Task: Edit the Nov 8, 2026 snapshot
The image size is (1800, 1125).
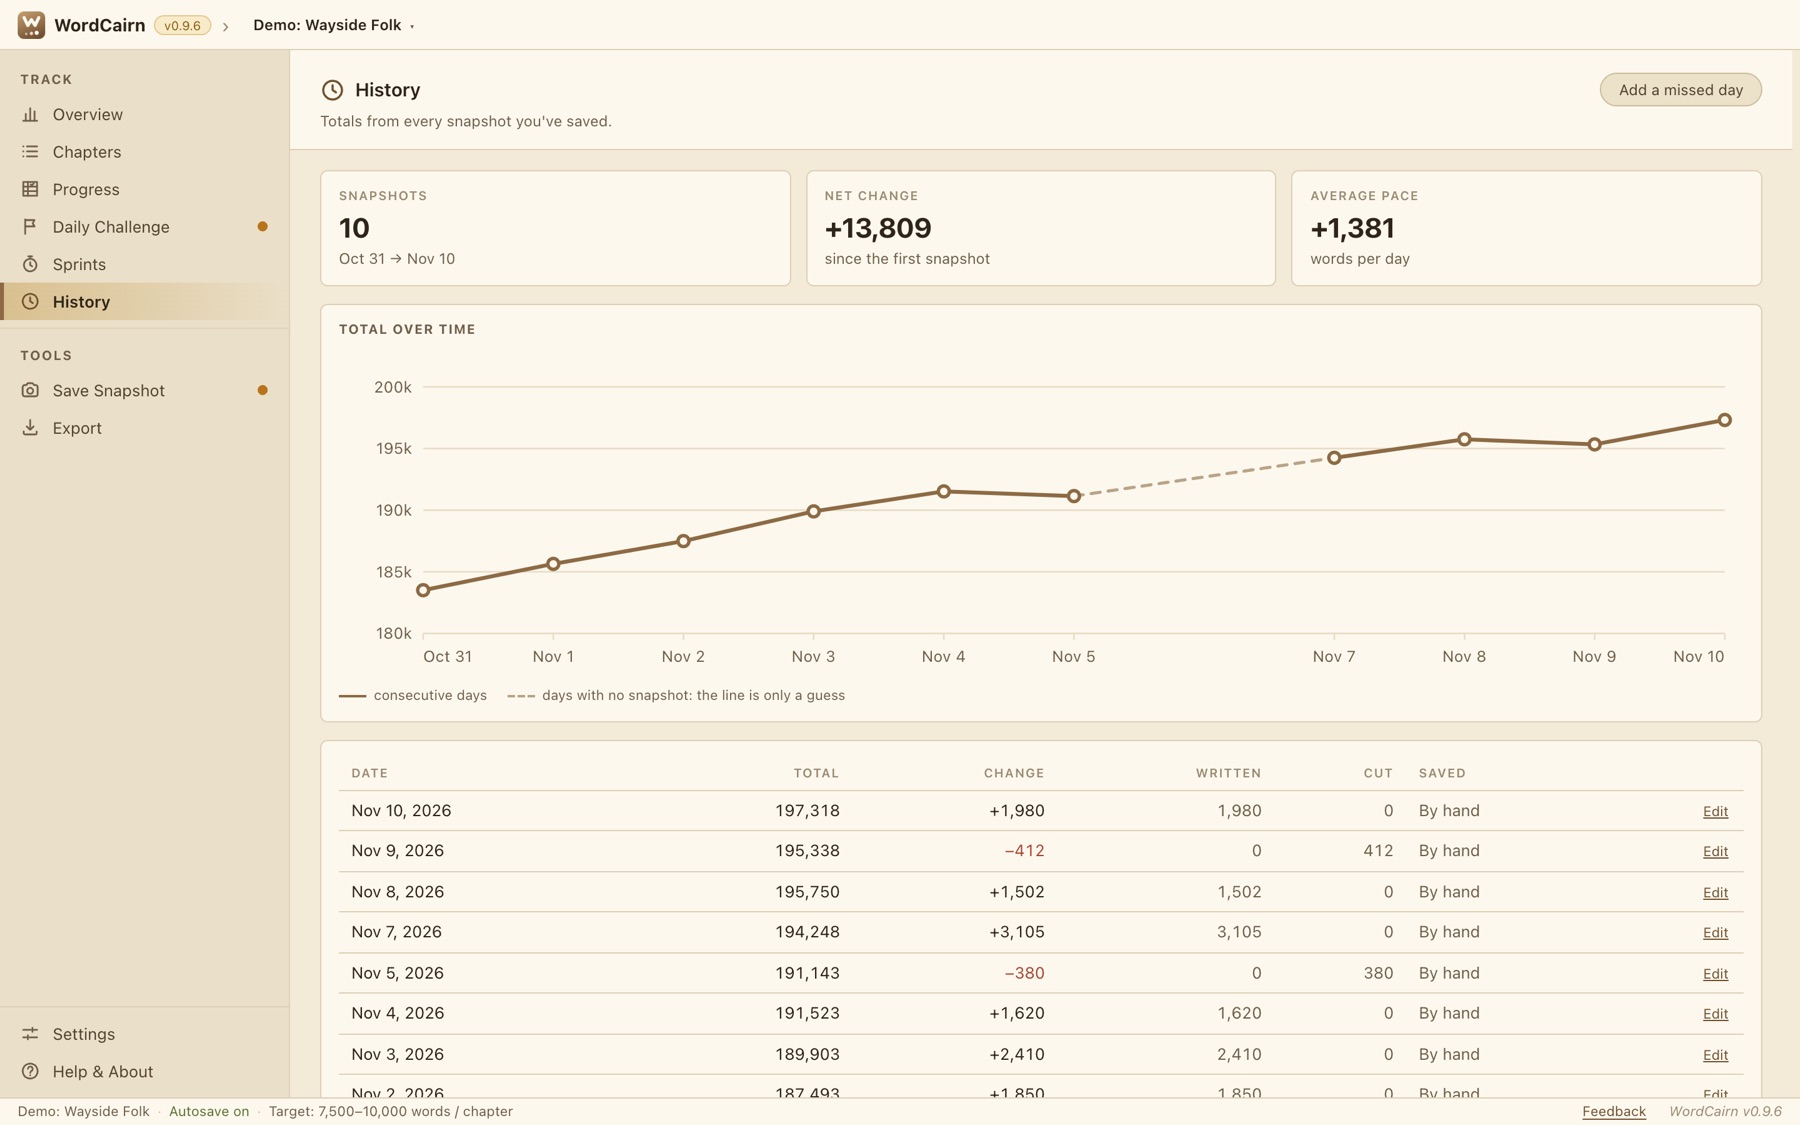Action: click(1715, 892)
